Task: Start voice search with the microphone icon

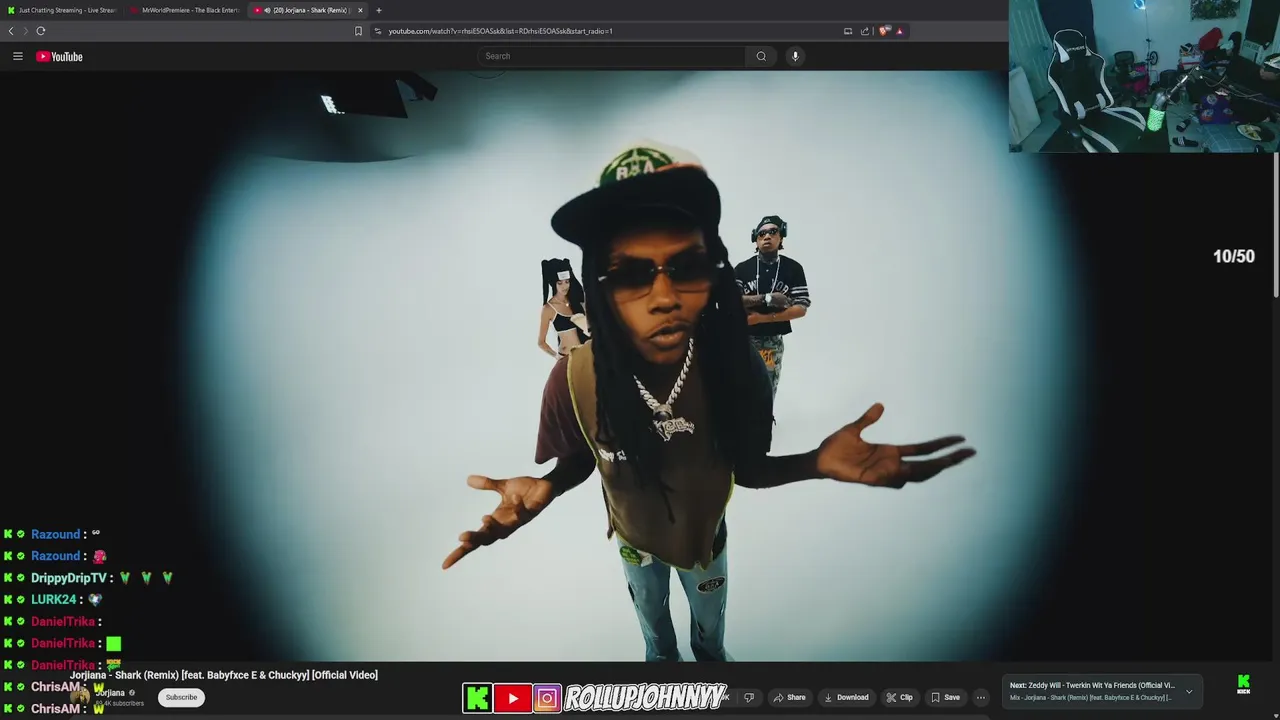Action: [795, 56]
